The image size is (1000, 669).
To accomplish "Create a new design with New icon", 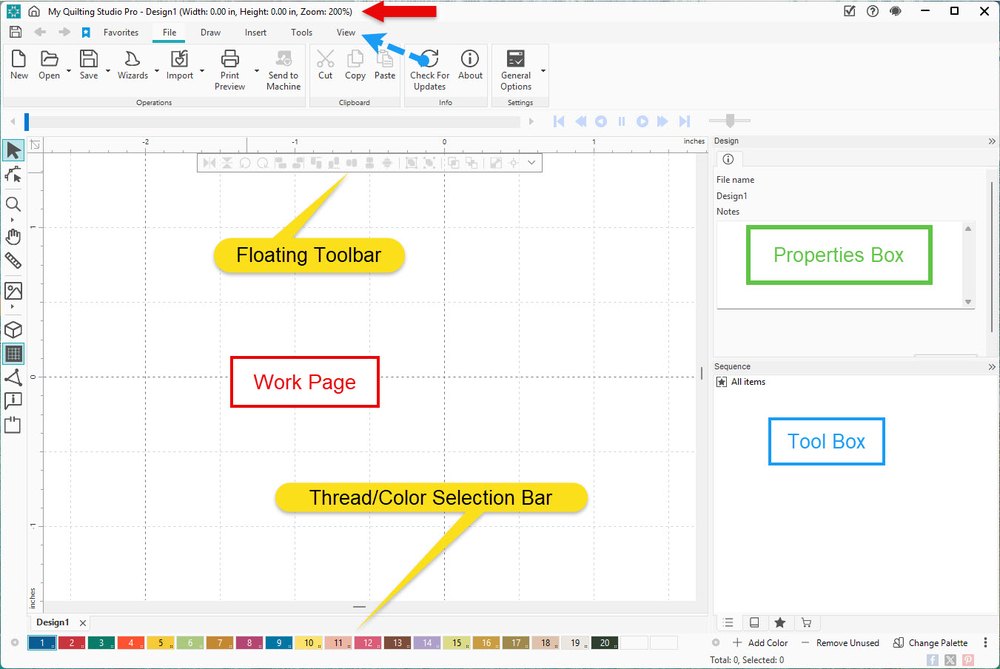I will coord(18,64).
